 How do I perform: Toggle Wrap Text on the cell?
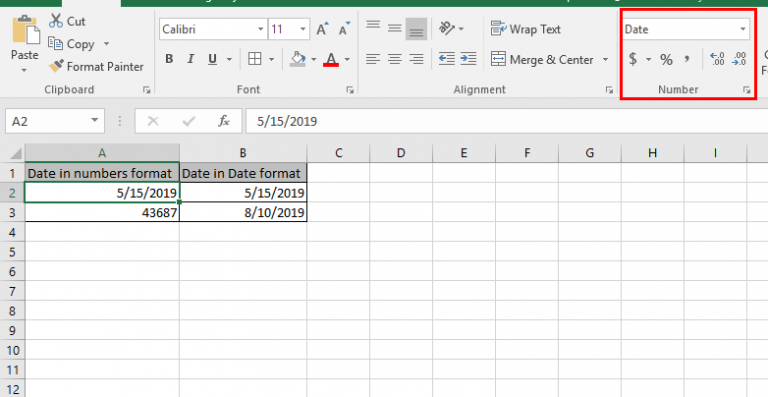(x=526, y=29)
